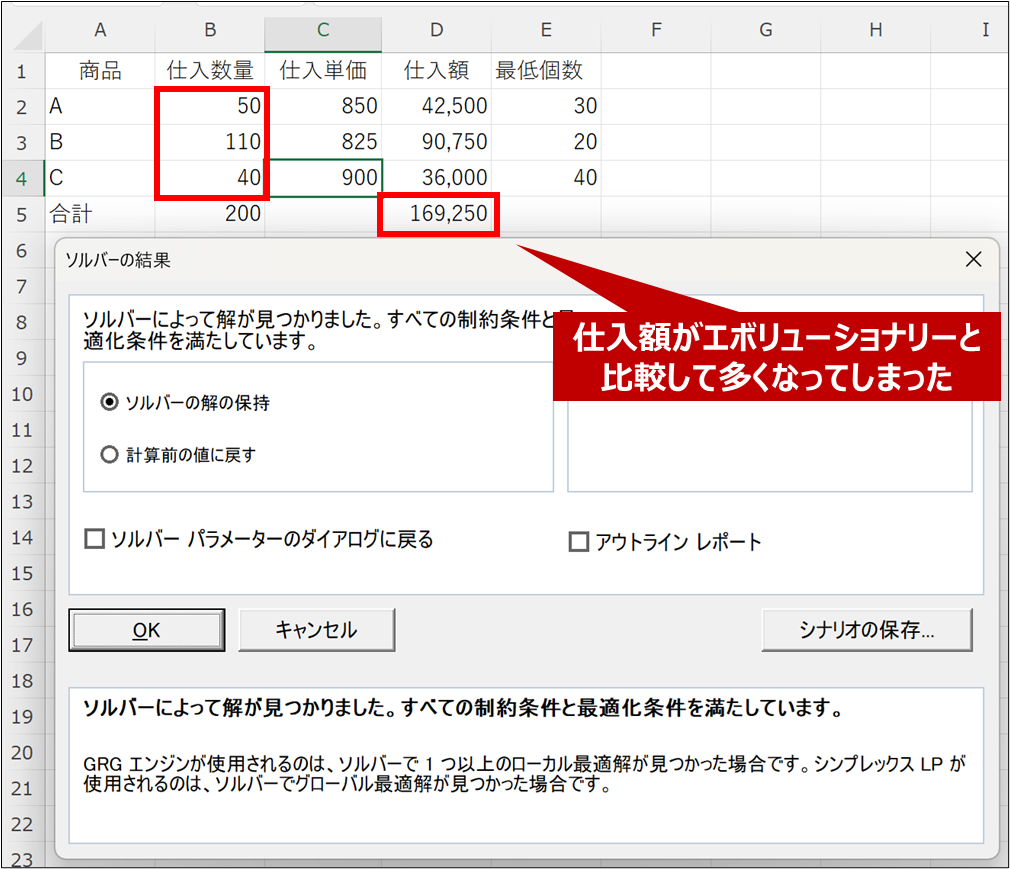Screen dimensions: 1010x869
Task: Open シナリオの保存... button
Action: coord(866,630)
